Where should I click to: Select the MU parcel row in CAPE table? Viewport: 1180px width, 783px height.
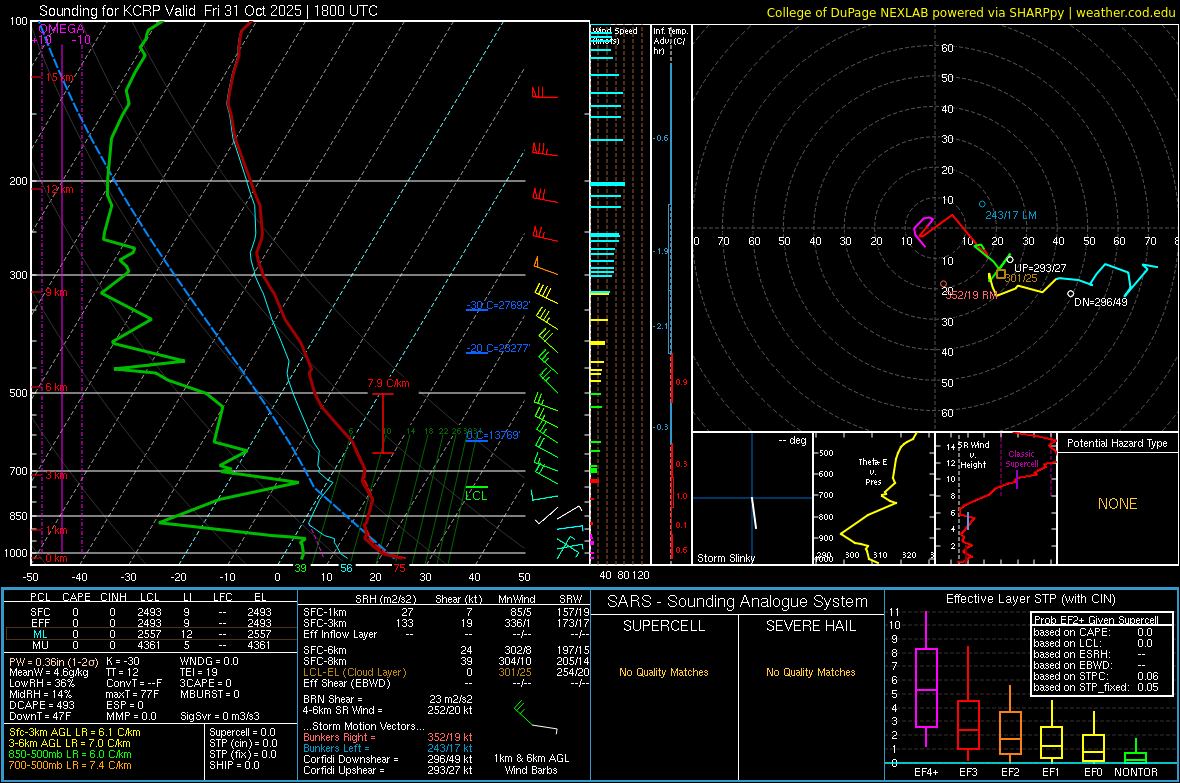[x=151, y=644]
